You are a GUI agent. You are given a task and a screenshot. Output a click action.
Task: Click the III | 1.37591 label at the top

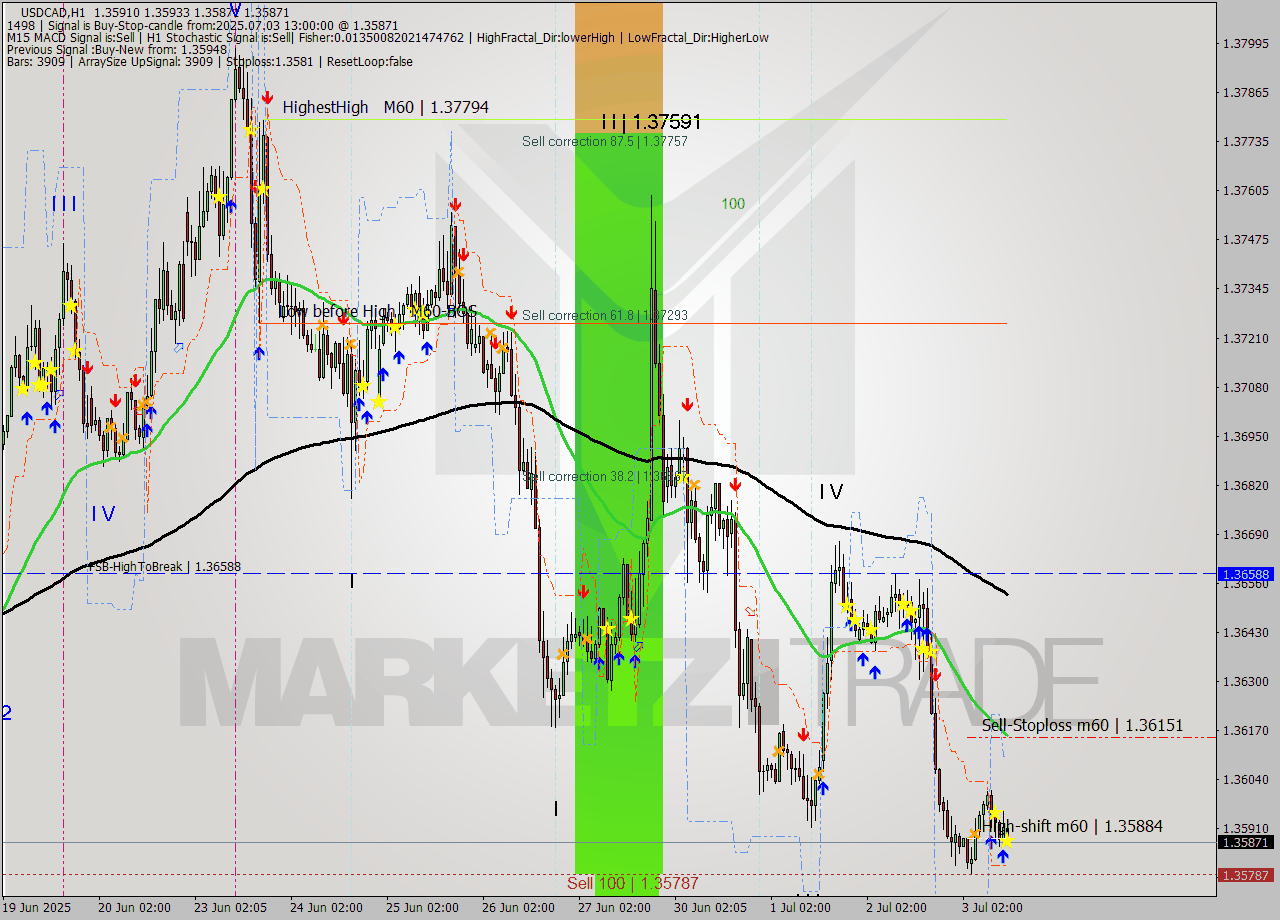pyautogui.click(x=650, y=121)
